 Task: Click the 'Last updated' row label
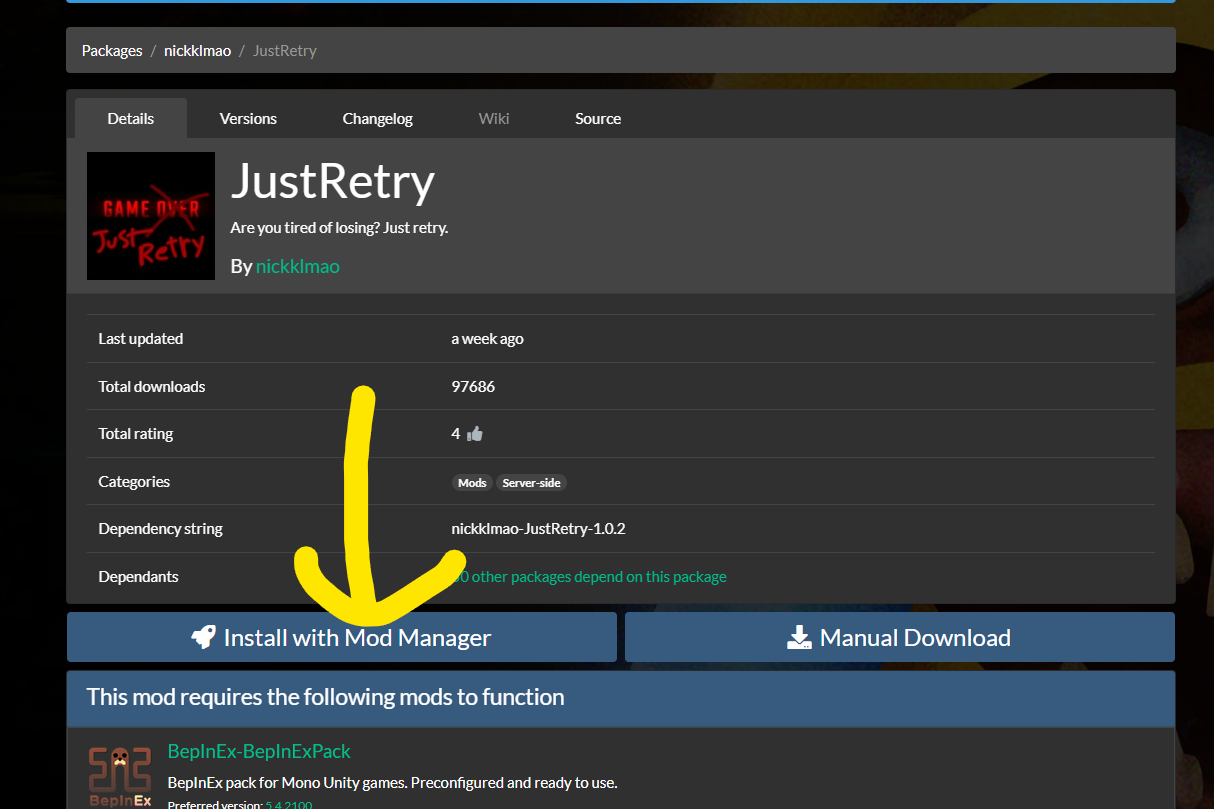tap(140, 339)
